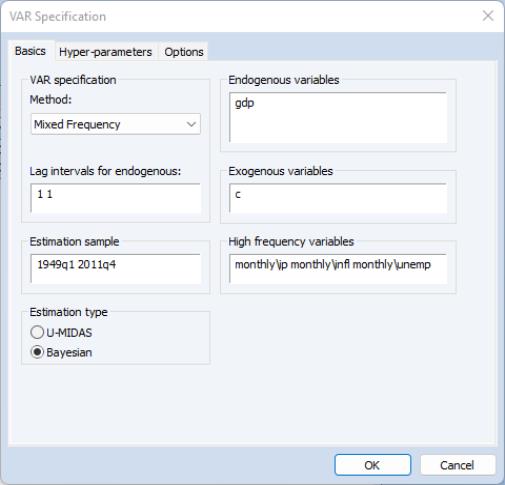Viewport: 505px width, 485px height.
Task: Confirm with the OK button
Action: click(x=372, y=465)
